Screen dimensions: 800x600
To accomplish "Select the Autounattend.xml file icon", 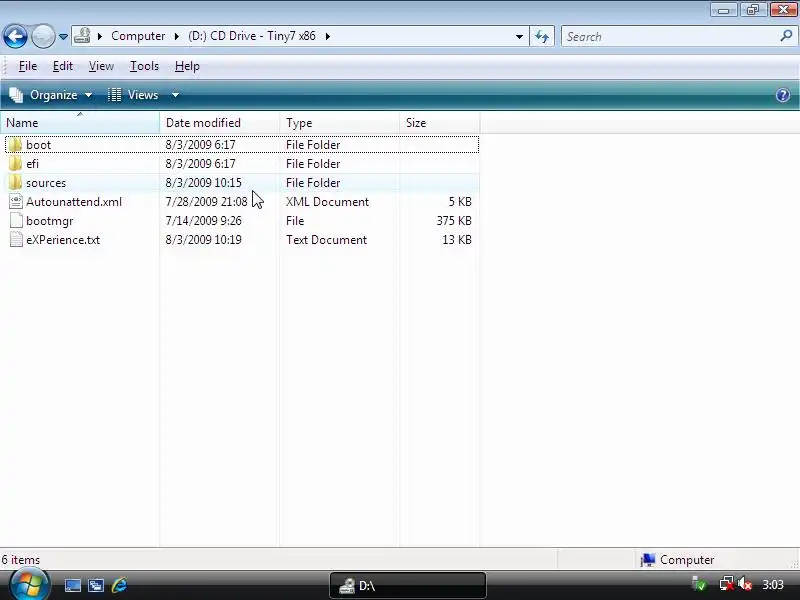I will pos(16,202).
